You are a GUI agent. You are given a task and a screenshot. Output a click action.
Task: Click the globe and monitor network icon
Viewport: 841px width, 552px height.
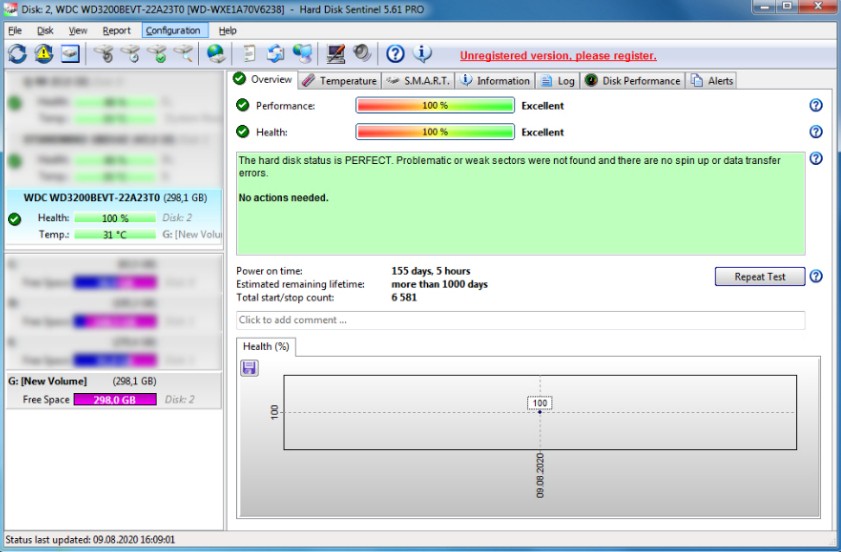(x=303, y=54)
